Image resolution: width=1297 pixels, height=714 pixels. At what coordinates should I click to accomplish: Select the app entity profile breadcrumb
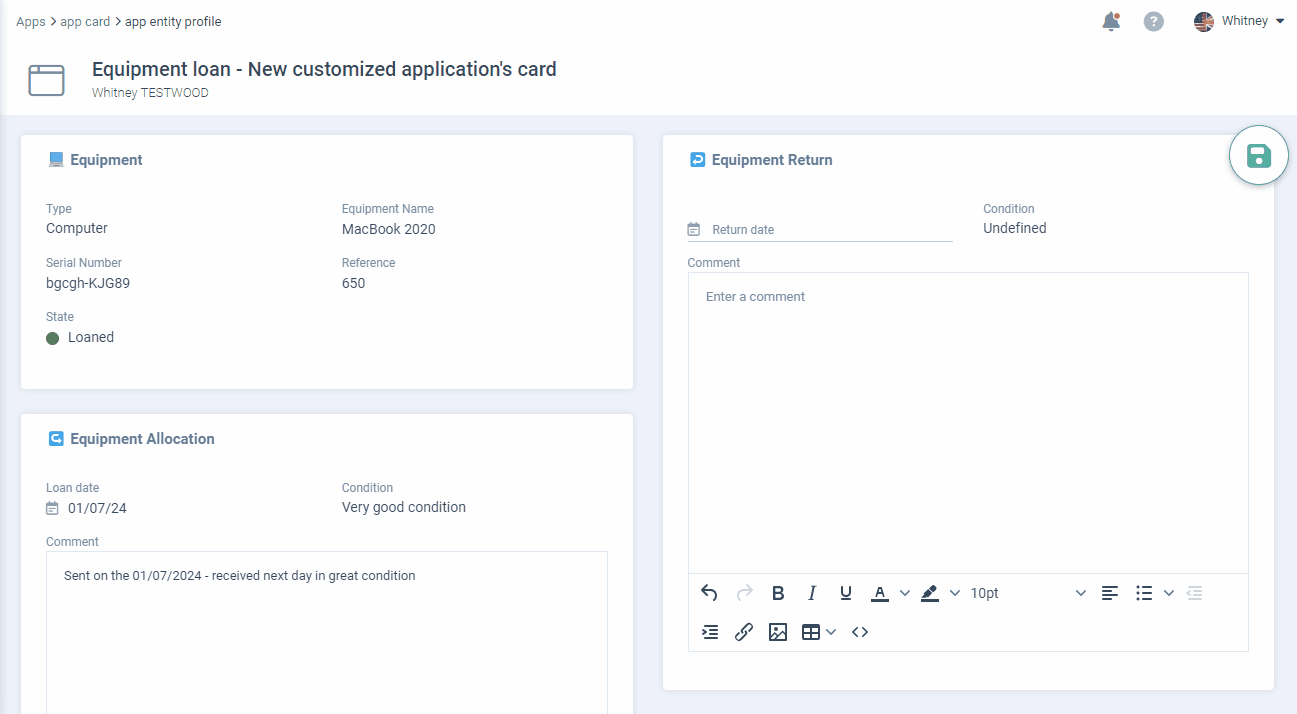tap(173, 22)
